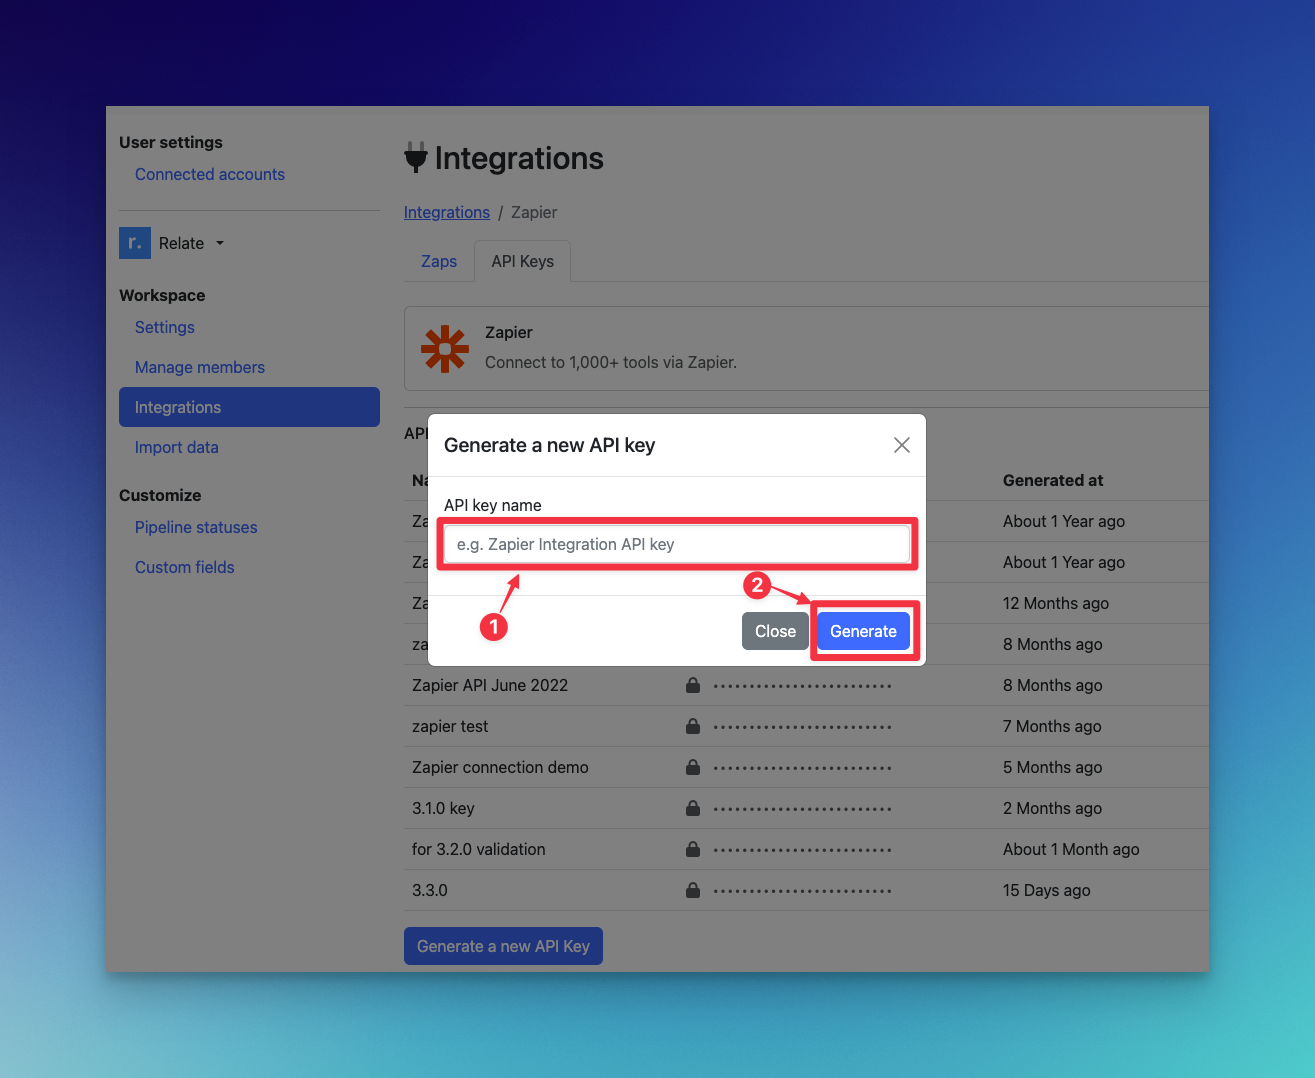Switch to the Zaps tab

439,261
